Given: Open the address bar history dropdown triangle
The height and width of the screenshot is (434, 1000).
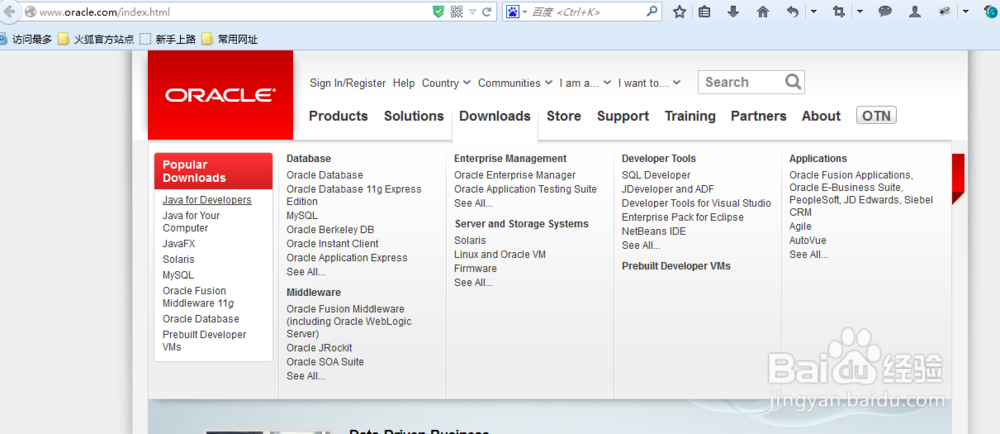Looking at the screenshot, I should pos(473,11).
